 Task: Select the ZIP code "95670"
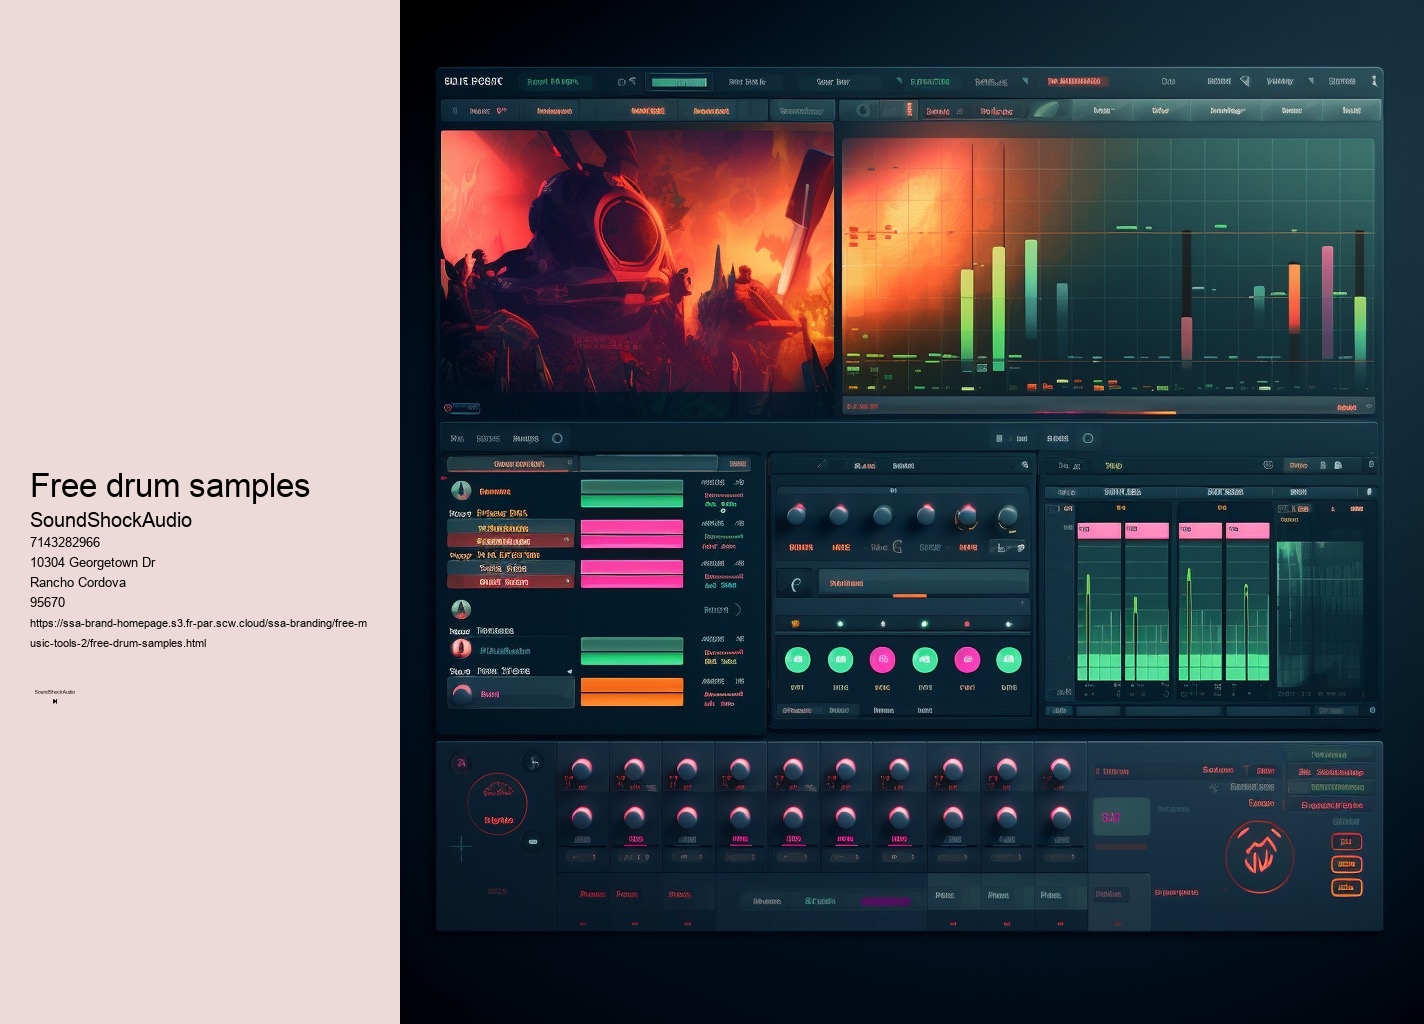point(47,602)
